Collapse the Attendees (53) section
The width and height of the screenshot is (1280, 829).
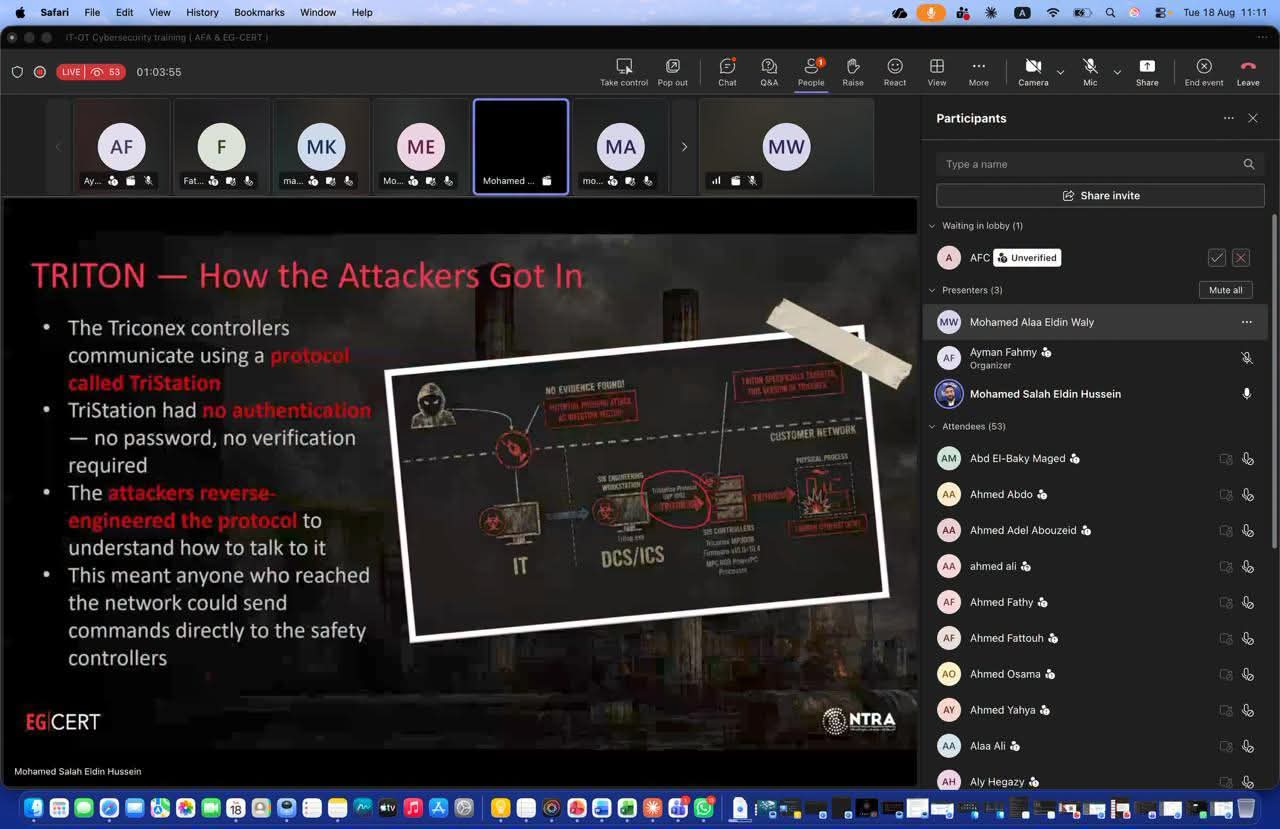point(933,426)
